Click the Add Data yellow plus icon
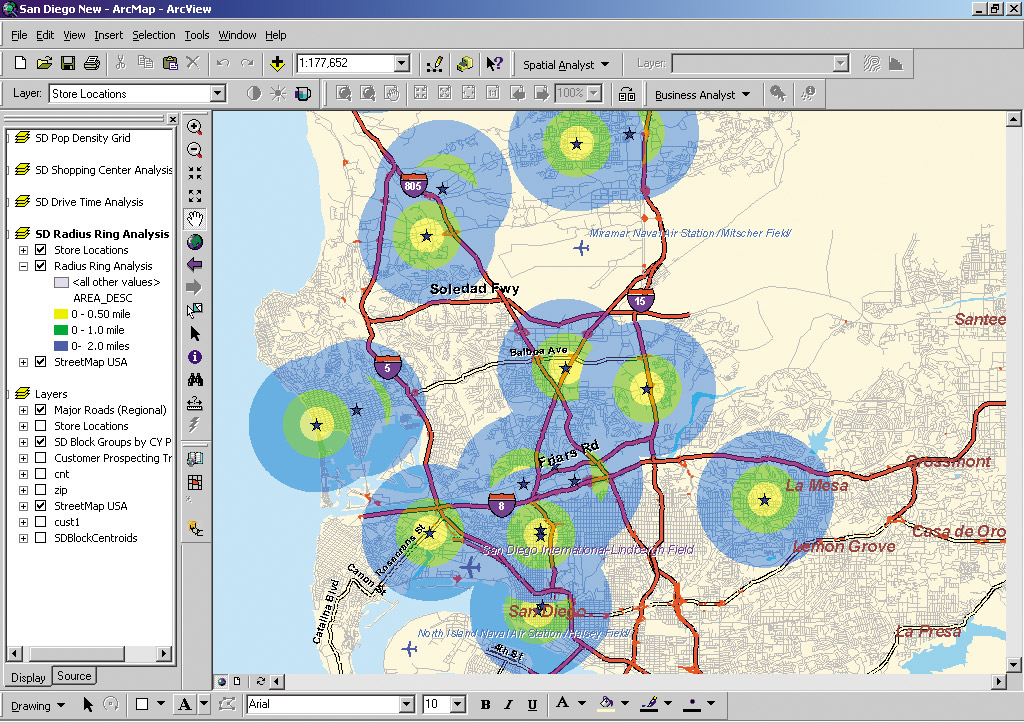Viewport: 1024px width, 723px height. [277, 63]
